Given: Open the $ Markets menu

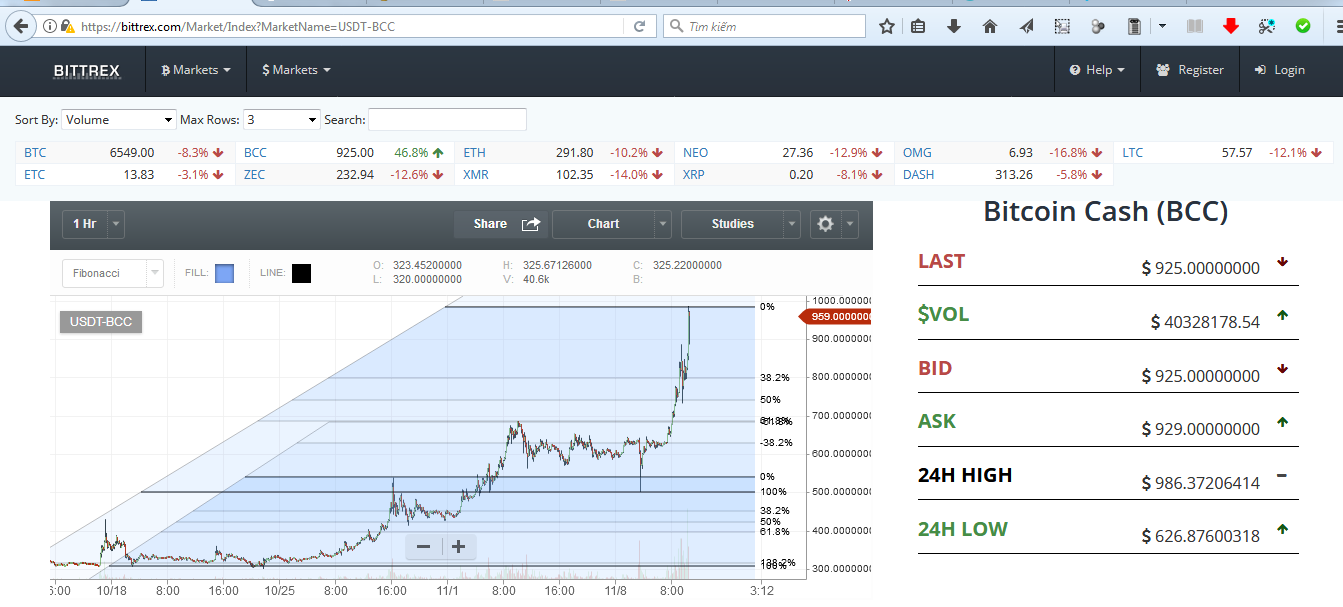Looking at the screenshot, I should point(296,70).
